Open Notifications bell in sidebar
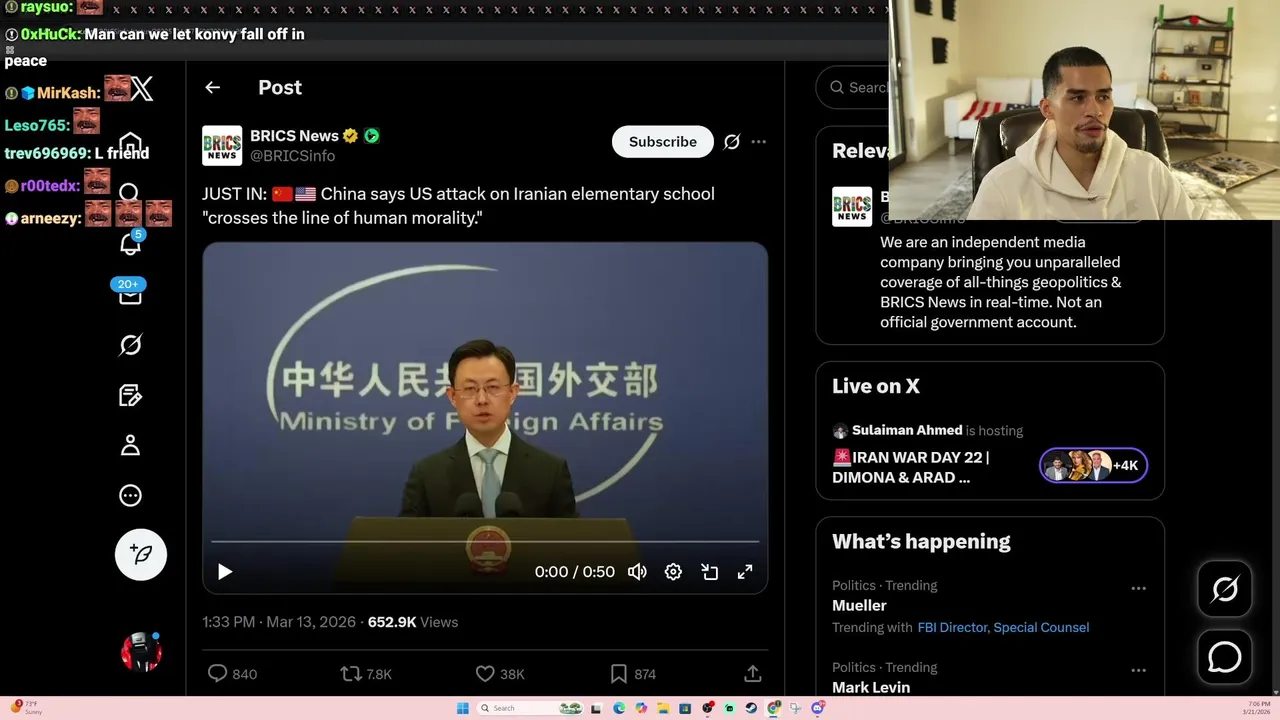Viewport: 1280px width, 720px height. point(130,244)
